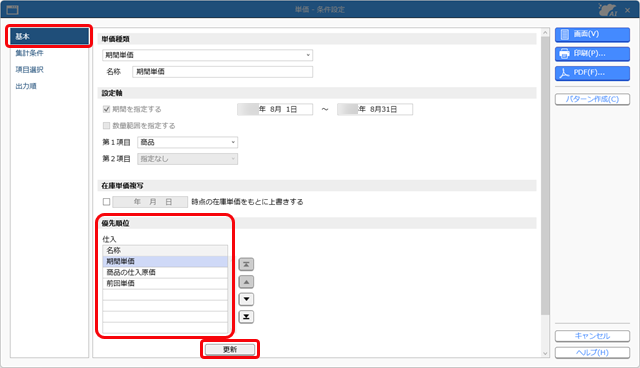Switch to the 集計条件 section
The image size is (640, 368).
click(x=29, y=53)
